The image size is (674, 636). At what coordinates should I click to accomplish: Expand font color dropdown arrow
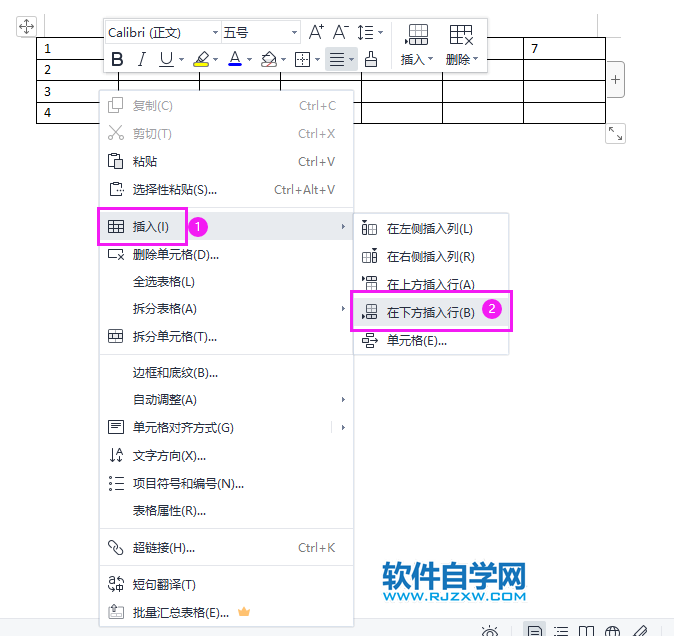[249, 59]
